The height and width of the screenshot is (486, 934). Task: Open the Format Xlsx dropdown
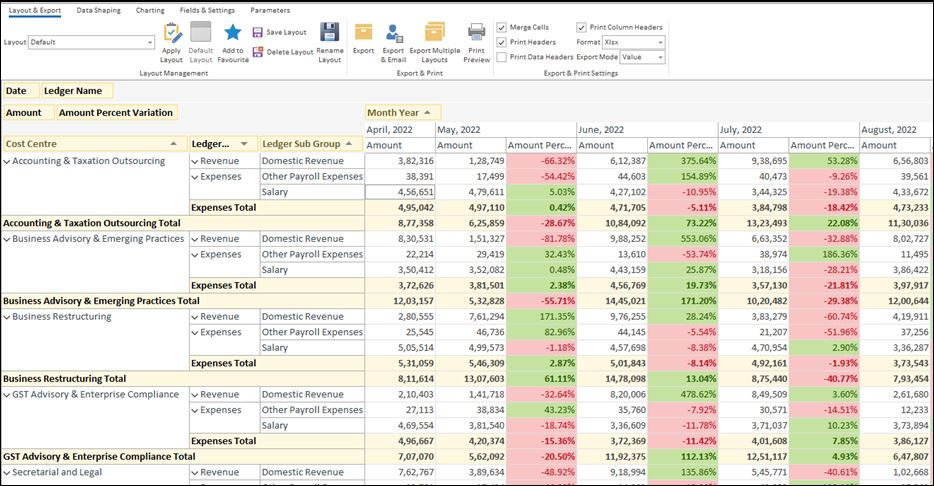click(660, 43)
